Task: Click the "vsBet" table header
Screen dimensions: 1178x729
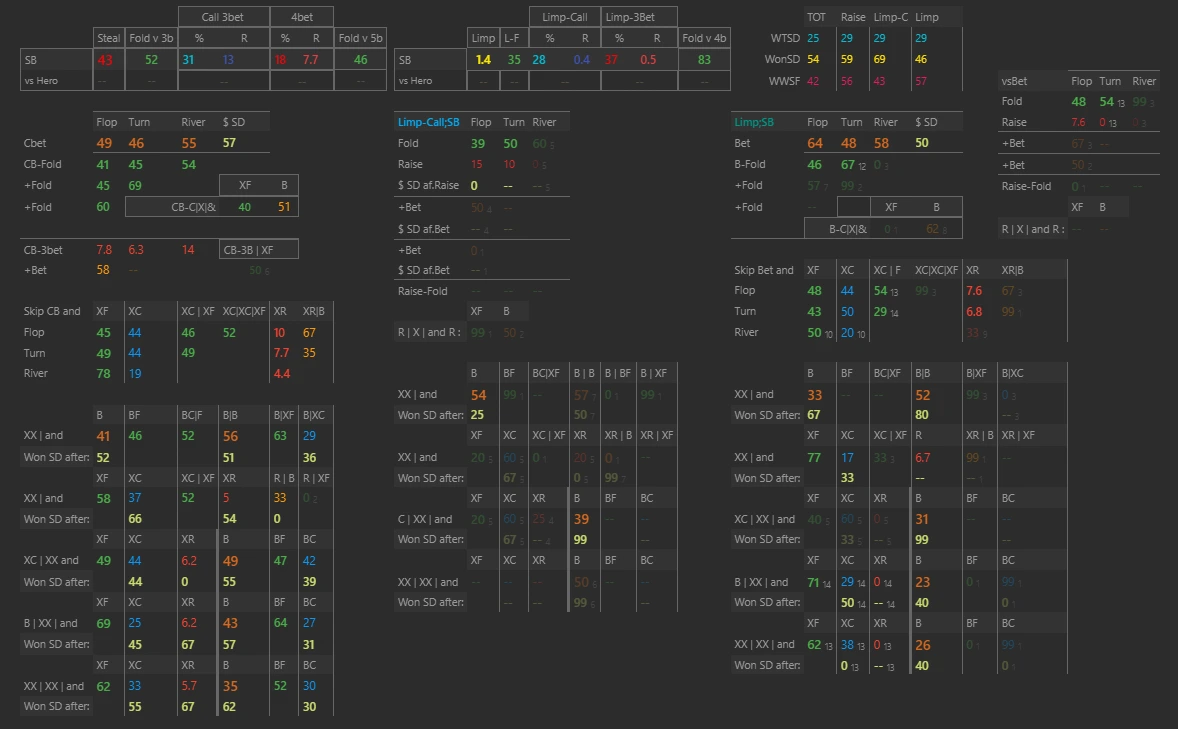Action: coord(1014,80)
